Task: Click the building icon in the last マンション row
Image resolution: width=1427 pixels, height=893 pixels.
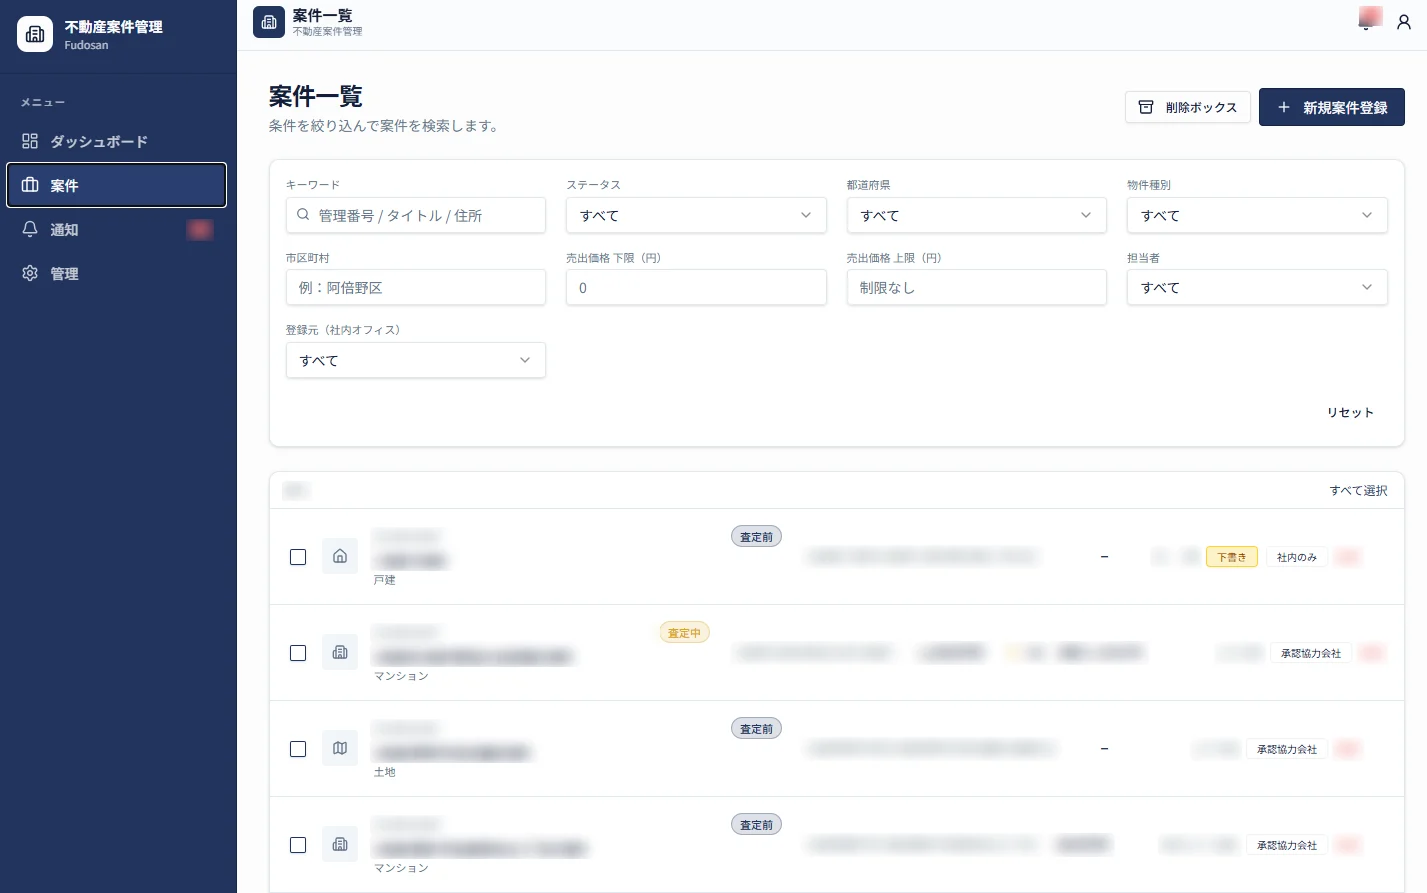Action: [x=340, y=844]
